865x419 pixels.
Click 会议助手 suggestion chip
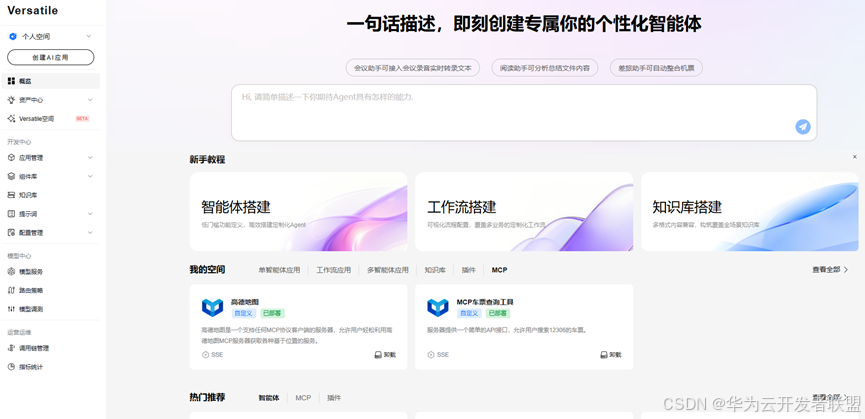click(413, 68)
